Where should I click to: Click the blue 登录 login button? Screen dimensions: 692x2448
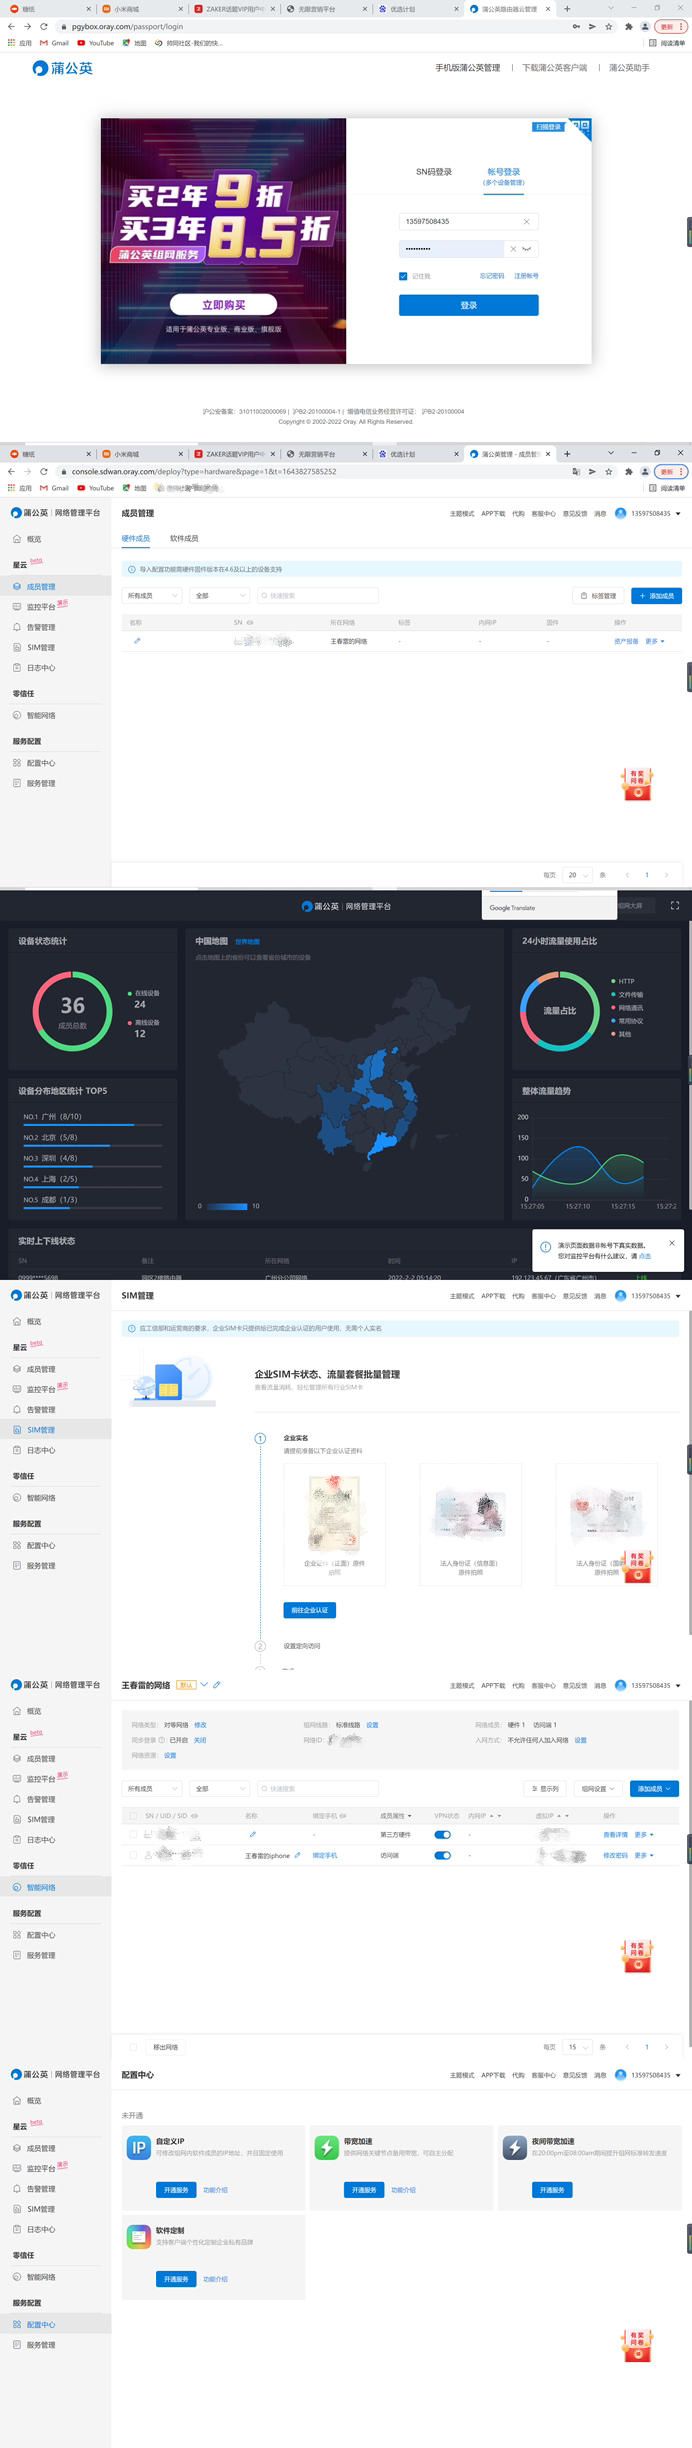tap(469, 305)
